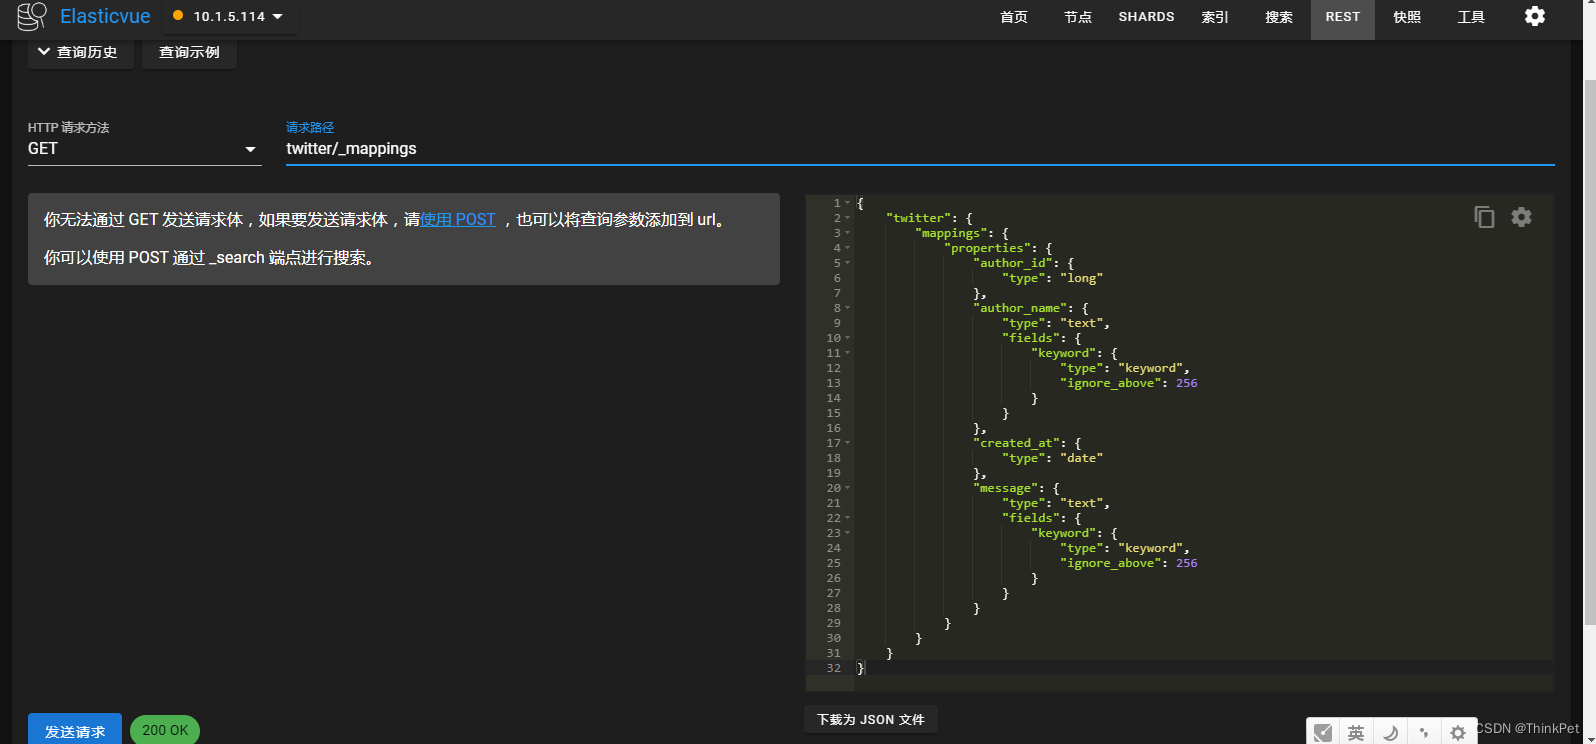Collapse the "message" fold at line 20
This screenshot has width=1596, height=744.
pos(848,488)
